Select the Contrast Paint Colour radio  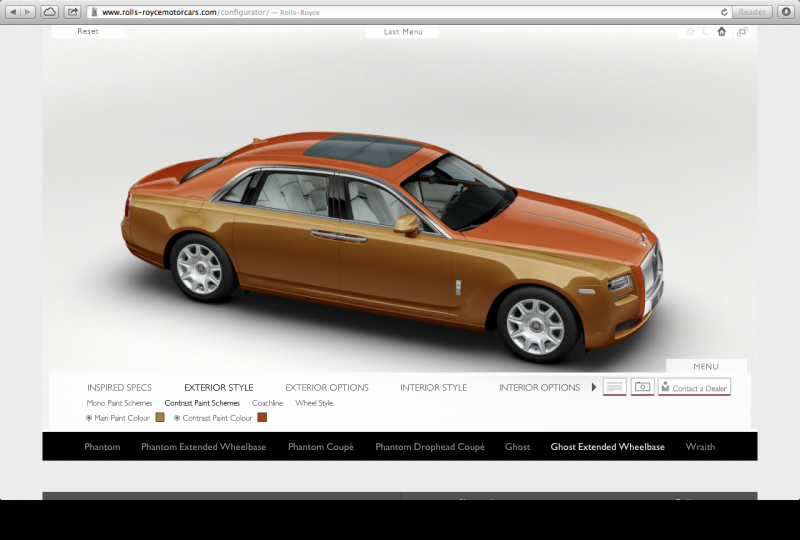tap(177, 418)
